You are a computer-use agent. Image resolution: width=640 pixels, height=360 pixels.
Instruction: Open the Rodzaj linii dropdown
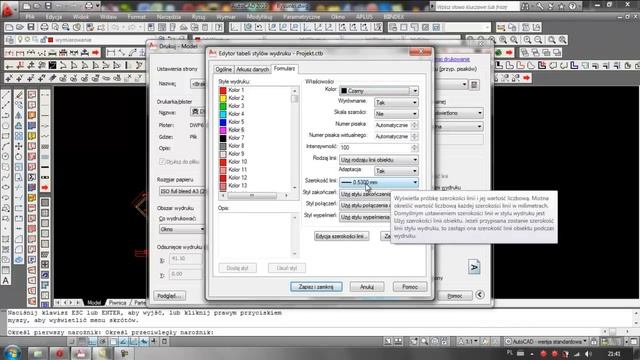(x=379, y=160)
